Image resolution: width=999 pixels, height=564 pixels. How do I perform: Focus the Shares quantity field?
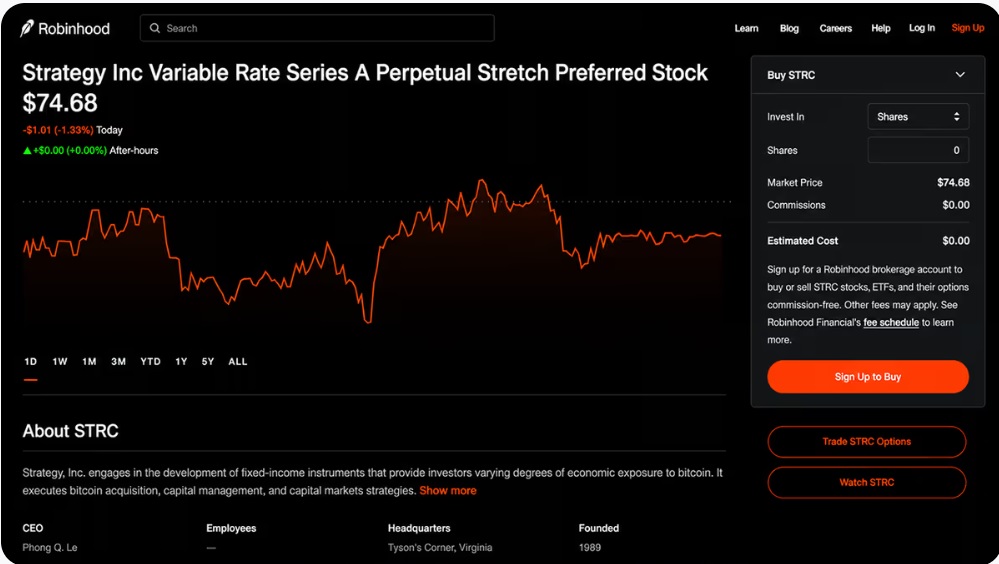918,150
